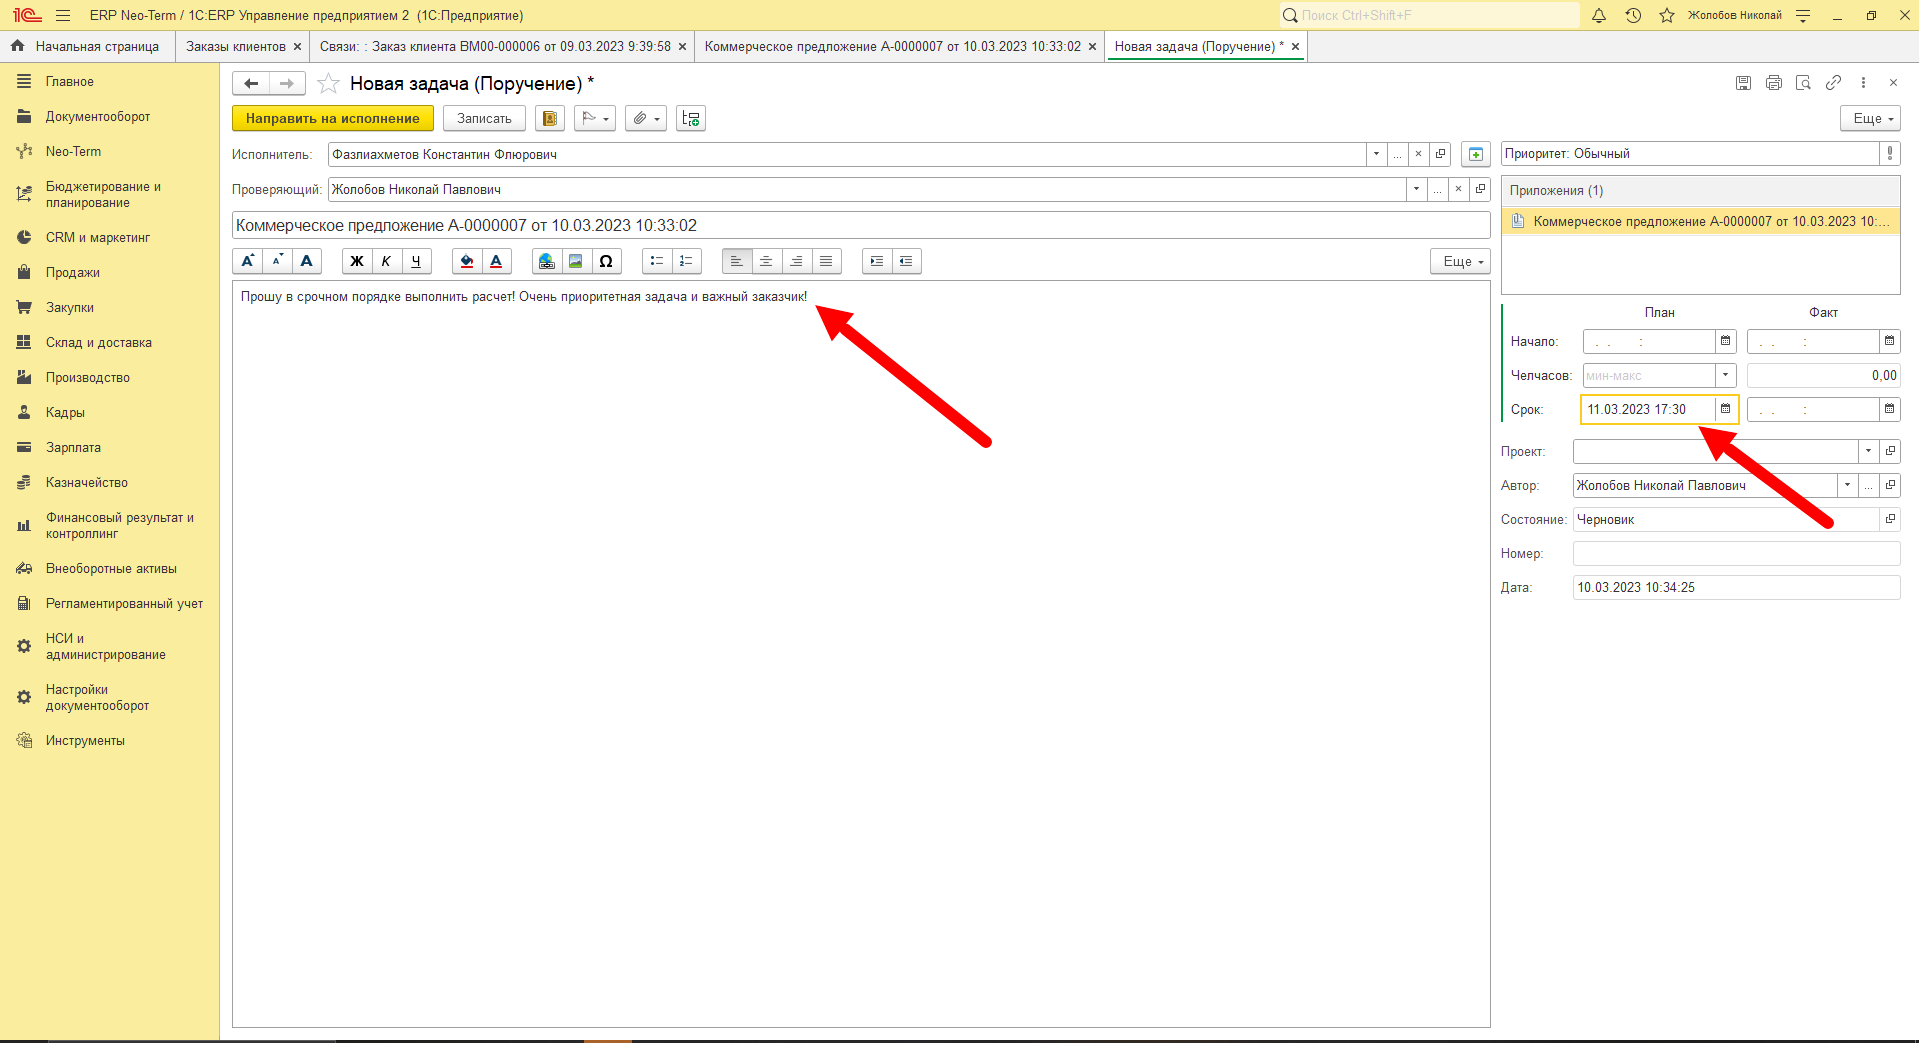Expand the Челчасов мин-макс dropdown

(1725, 375)
